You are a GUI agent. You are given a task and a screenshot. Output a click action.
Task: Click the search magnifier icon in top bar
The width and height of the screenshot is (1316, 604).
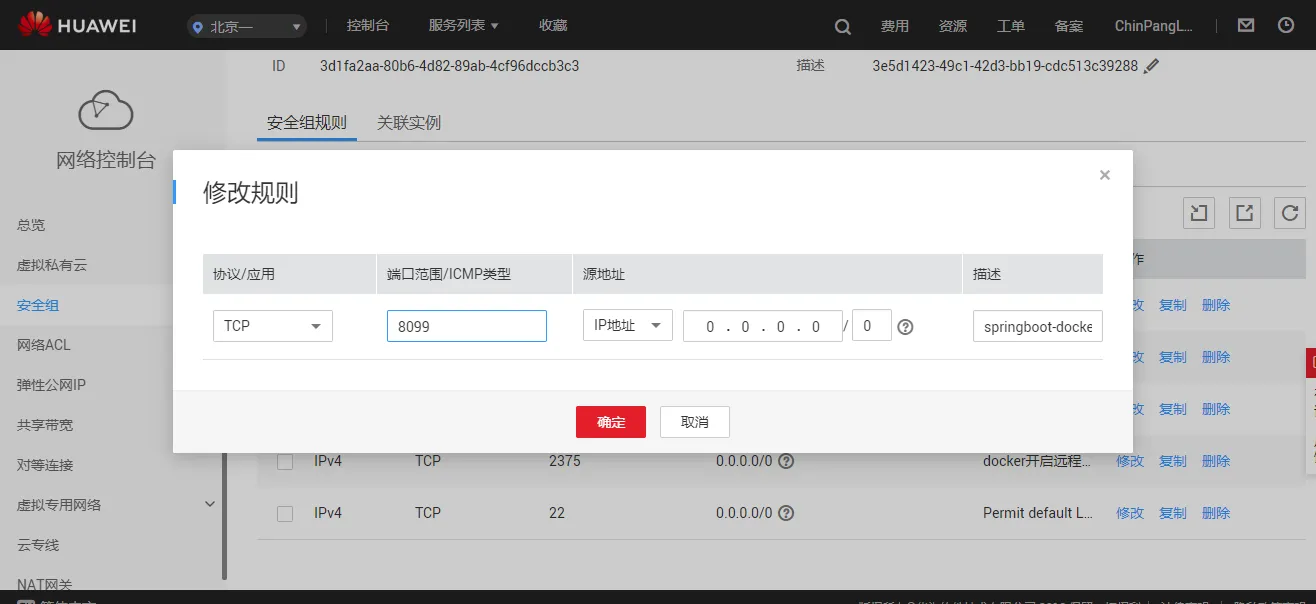[843, 27]
